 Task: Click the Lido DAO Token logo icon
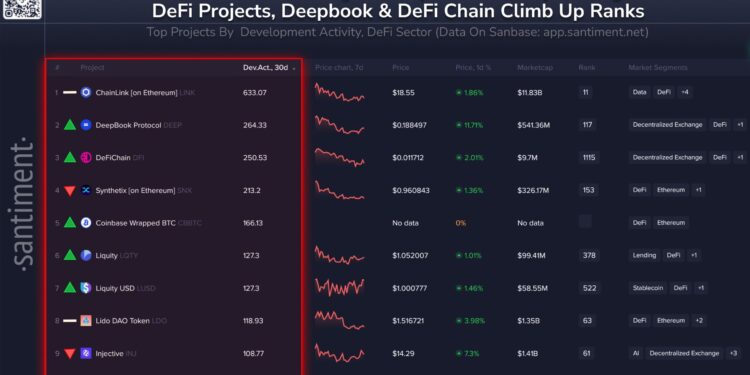pyautogui.click(x=86, y=320)
